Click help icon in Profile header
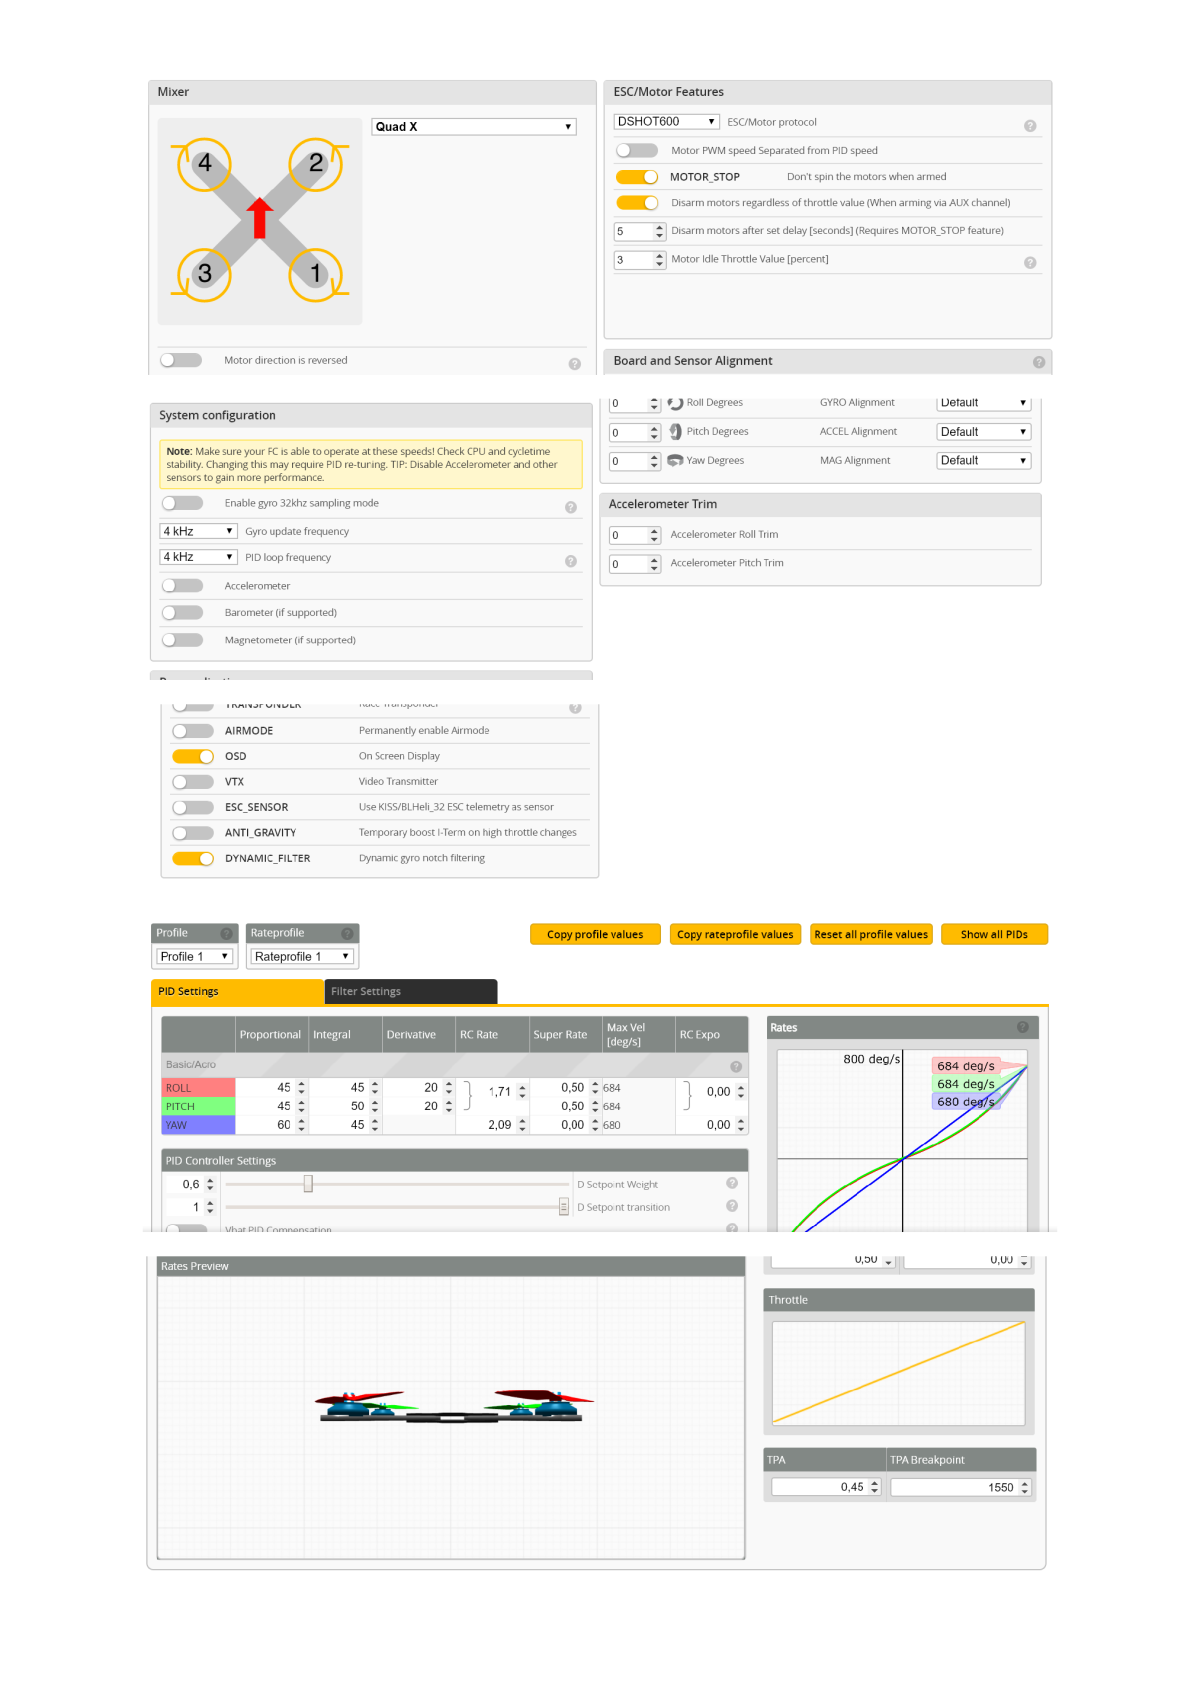Screen dimensions: 1200x1697 226,933
